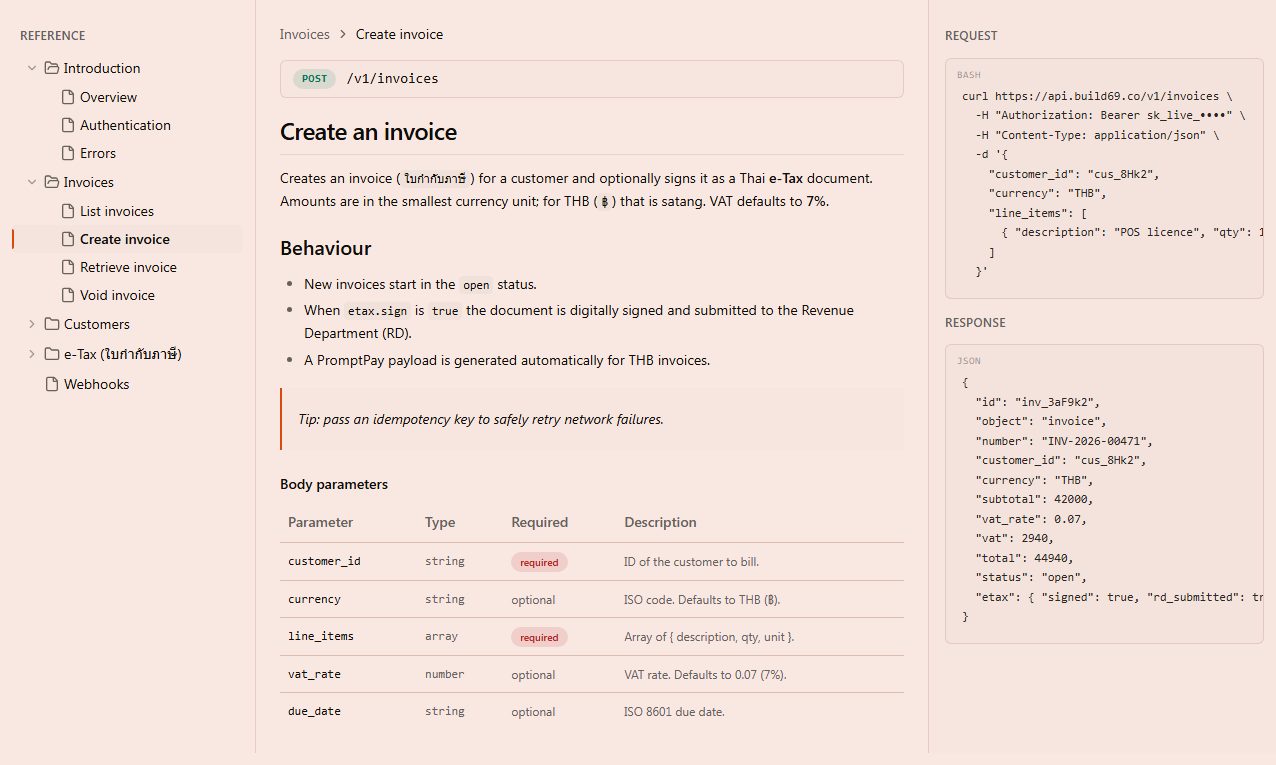Click the Errors page file icon

(68, 153)
